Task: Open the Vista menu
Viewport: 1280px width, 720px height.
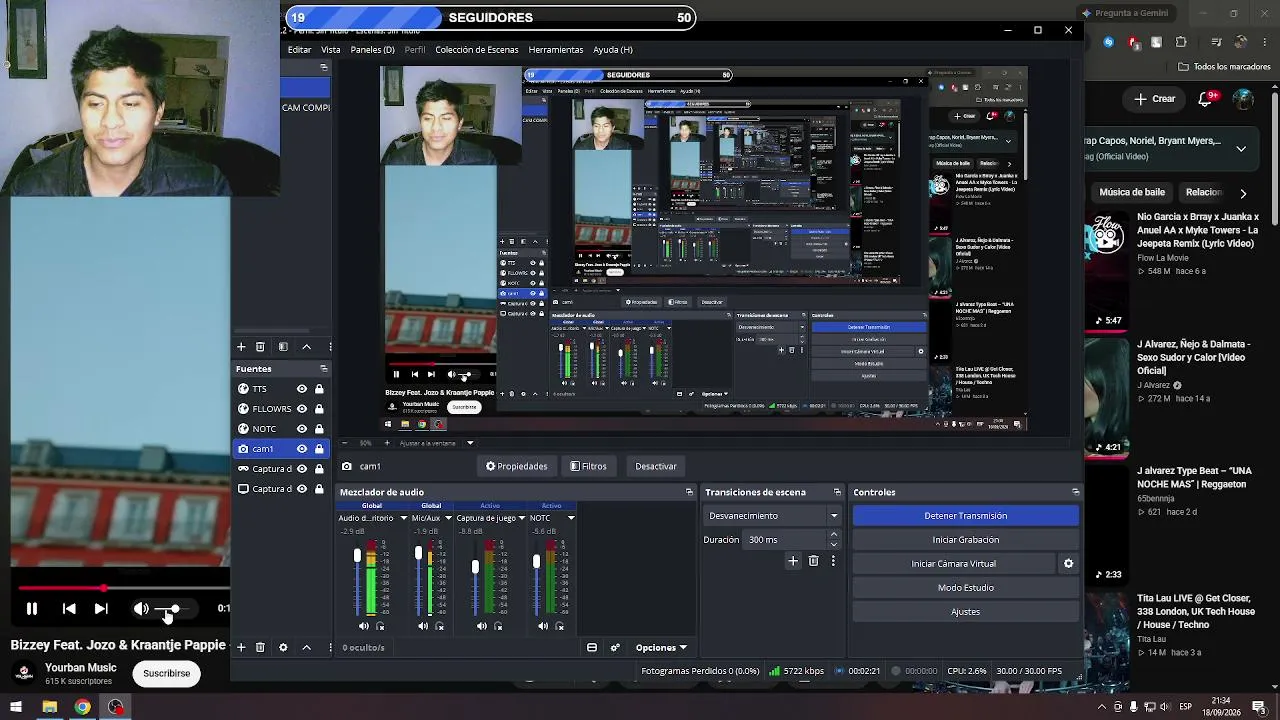Action: click(x=331, y=49)
